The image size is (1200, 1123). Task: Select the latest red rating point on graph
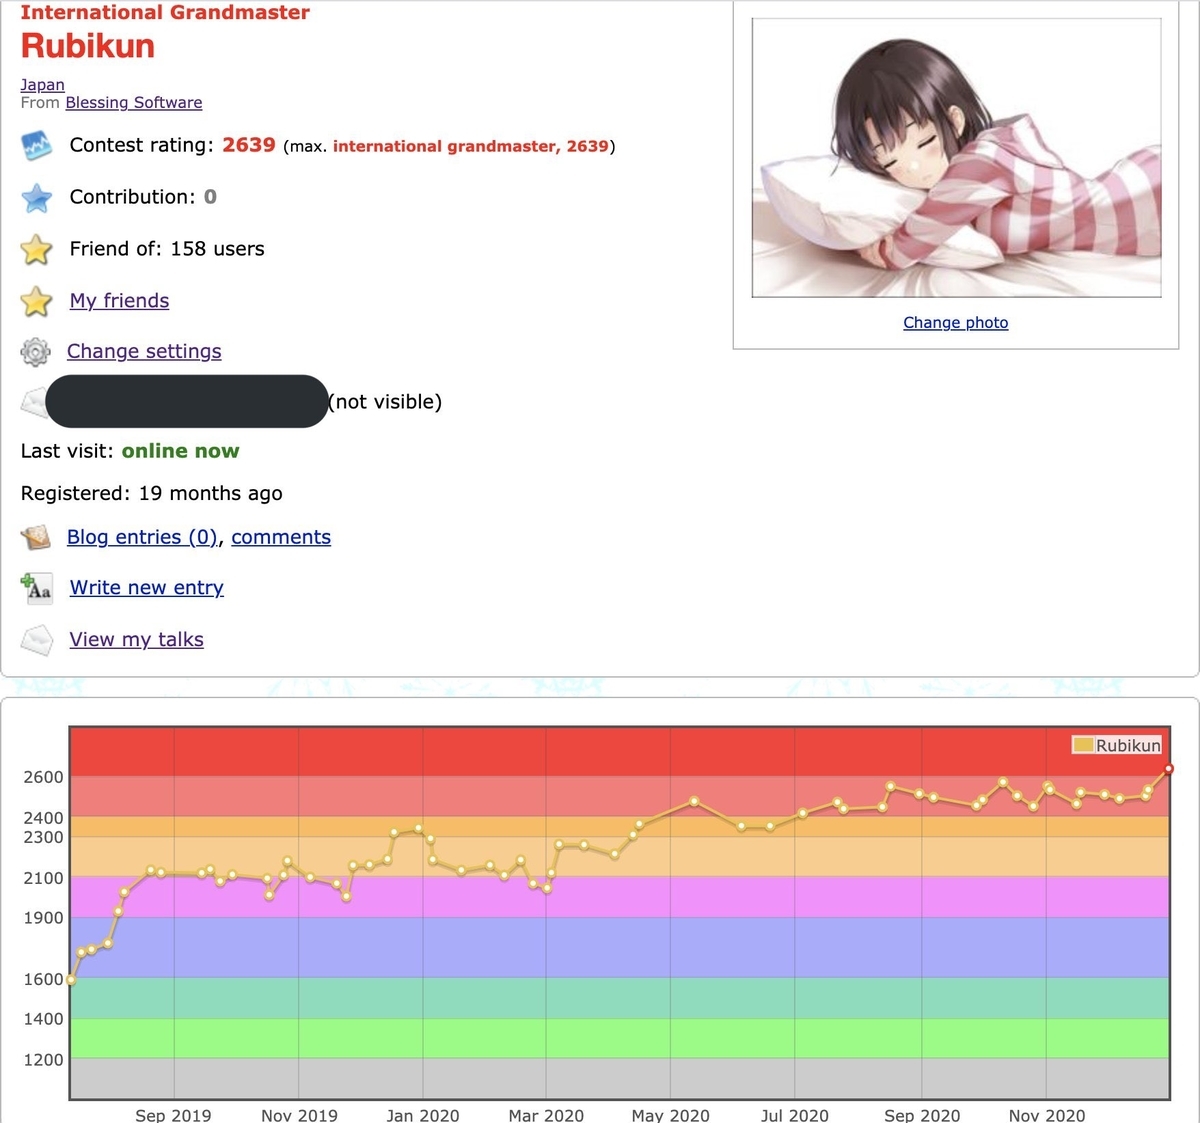pos(1169,769)
